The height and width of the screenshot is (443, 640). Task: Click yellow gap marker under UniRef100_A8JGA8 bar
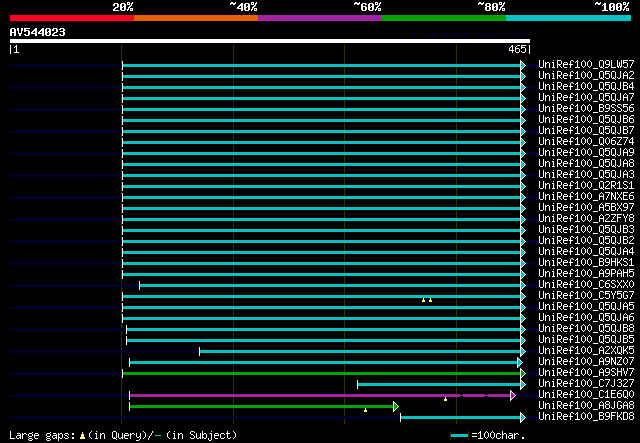[x=365, y=410]
